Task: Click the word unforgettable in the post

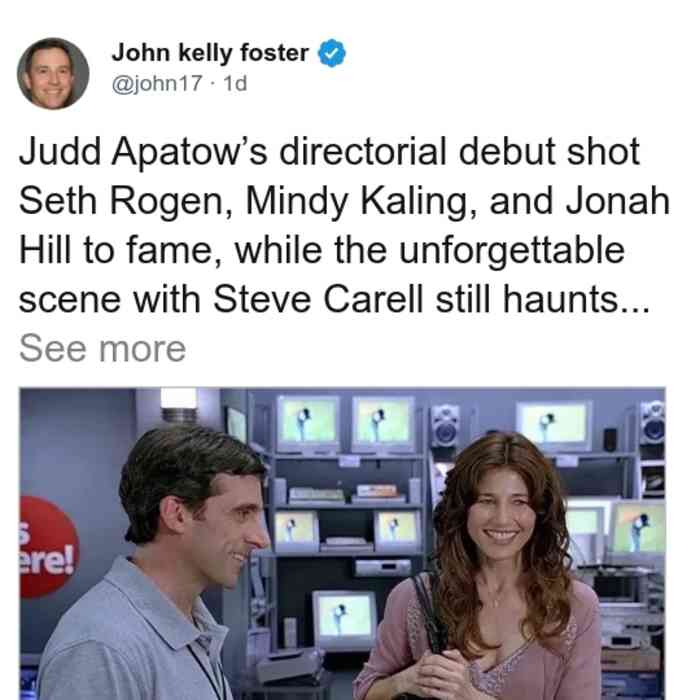Action: (x=511, y=250)
